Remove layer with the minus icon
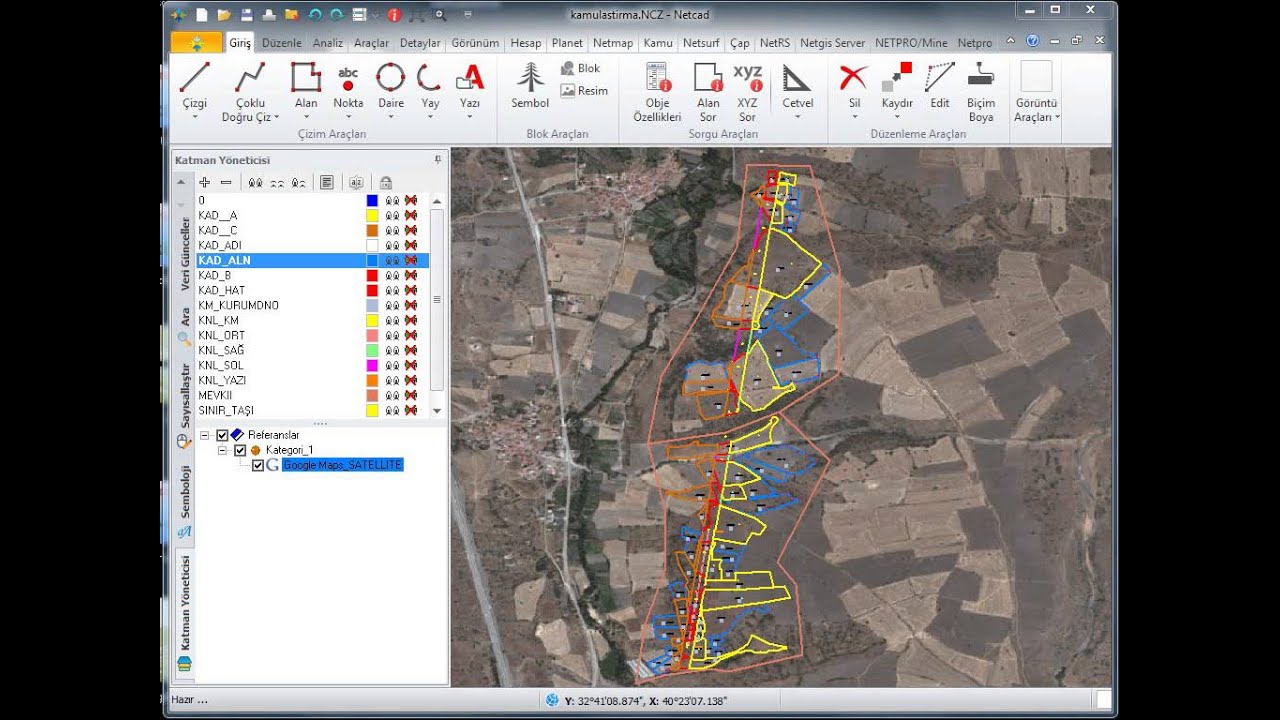This screenshot has width=1280, height=720. [x=226, y=182]
